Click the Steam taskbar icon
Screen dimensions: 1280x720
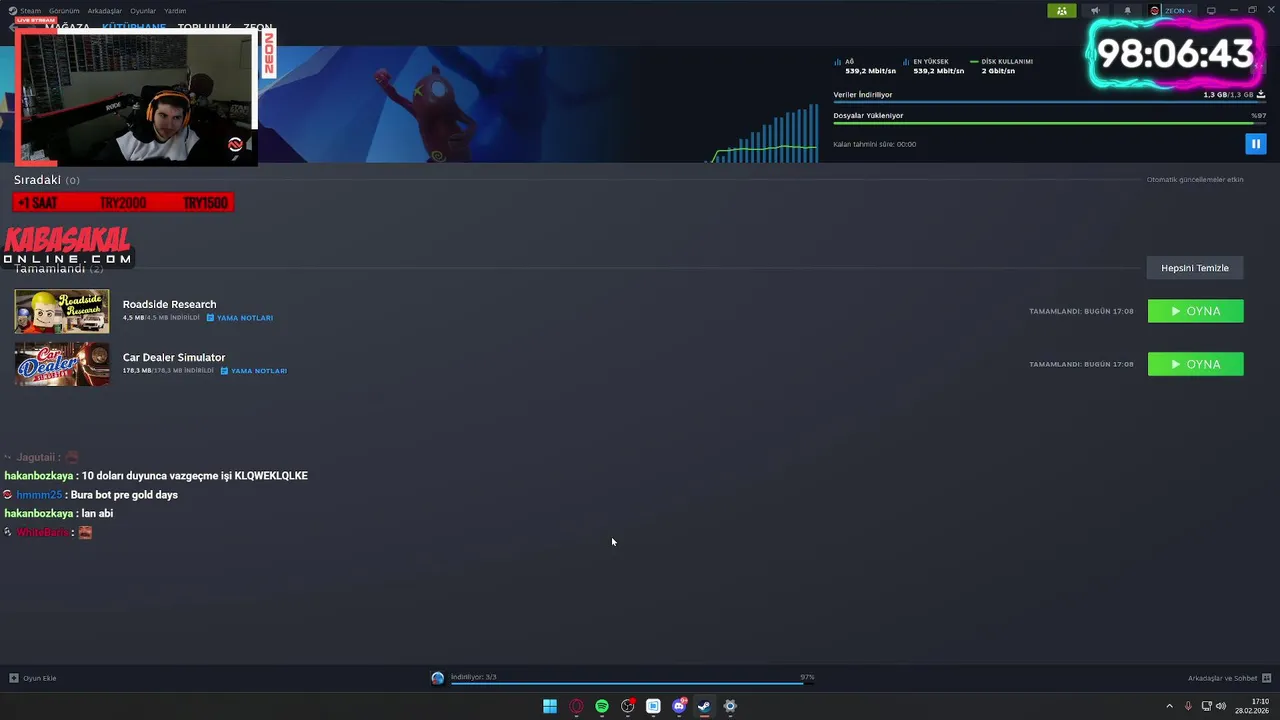[x=704, y=706]
